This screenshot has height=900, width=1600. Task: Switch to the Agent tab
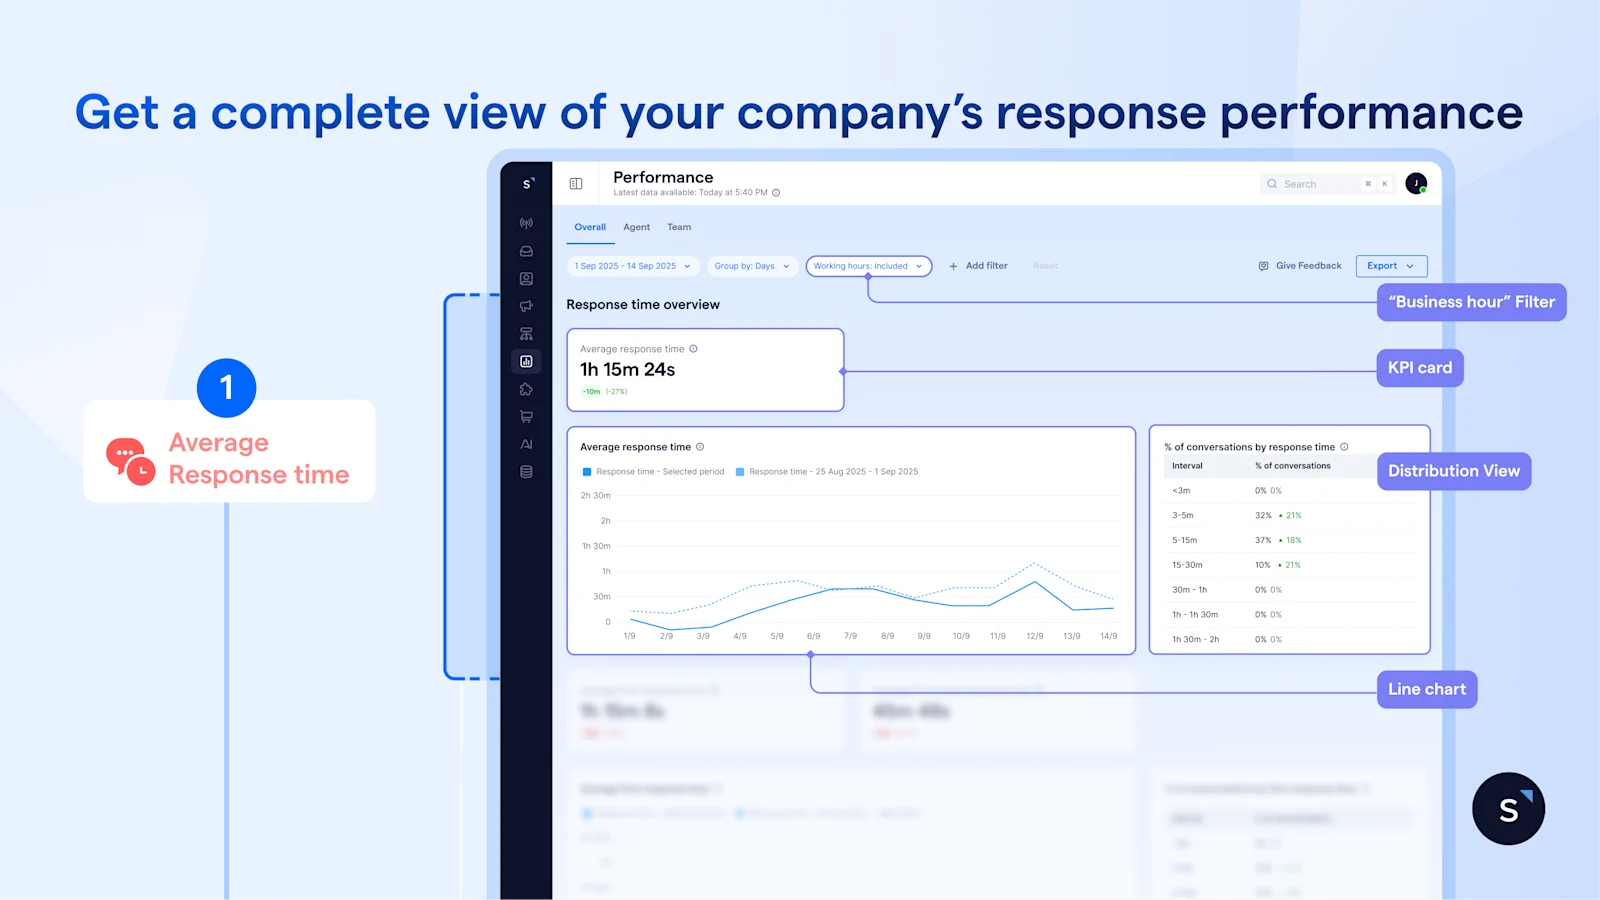click(637, 227)
